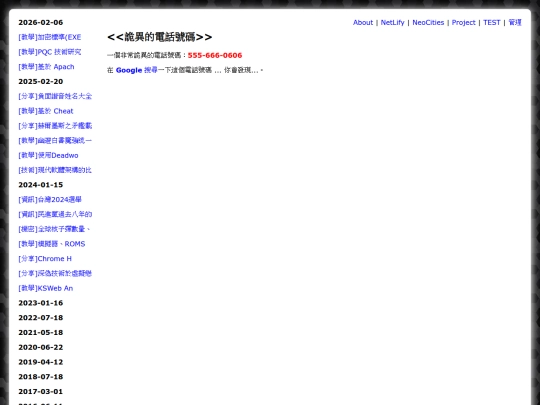Open the [教學]KSWeb An post
The image size is (540, 405).
click(x=45, y=288)
